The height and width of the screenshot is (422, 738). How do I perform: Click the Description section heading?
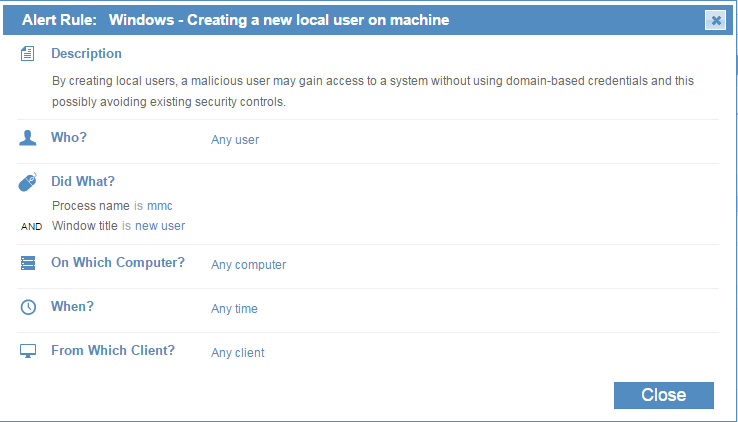point(86,54)
